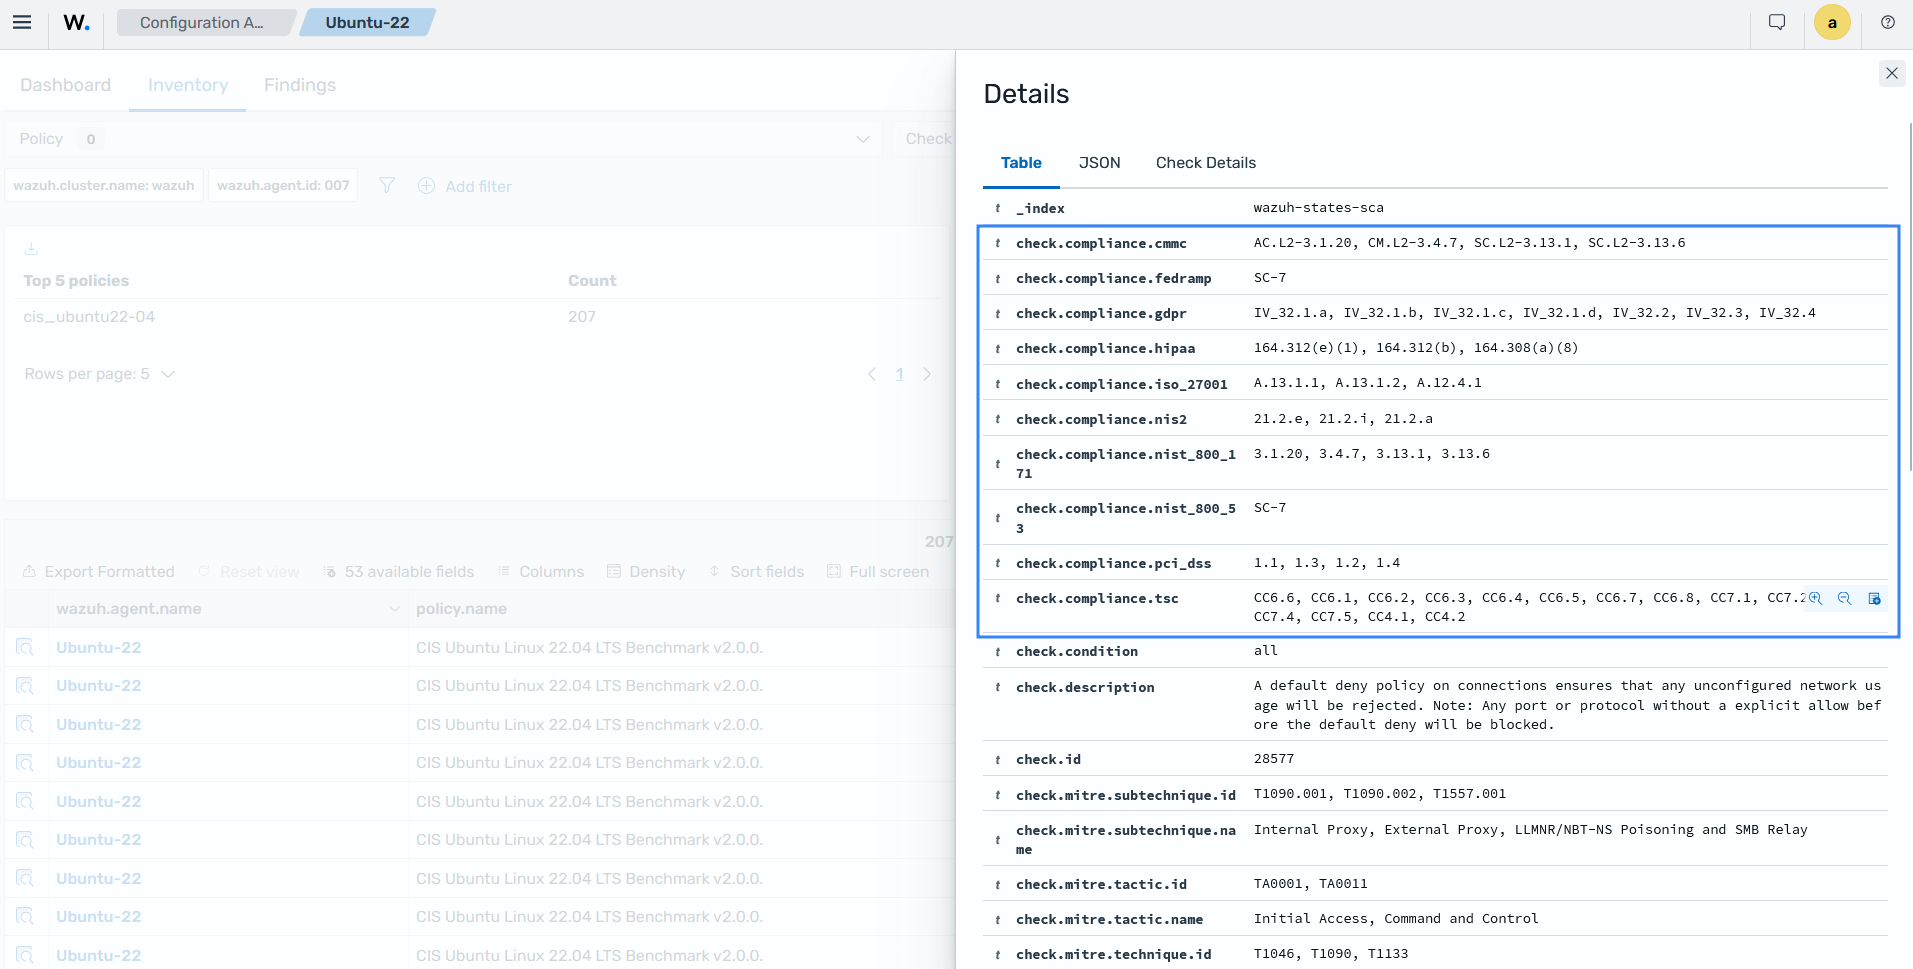Click the wazuh.cluster.name: wazuh filter pill
Screen dimensions: 1913x969
point(104,185)
